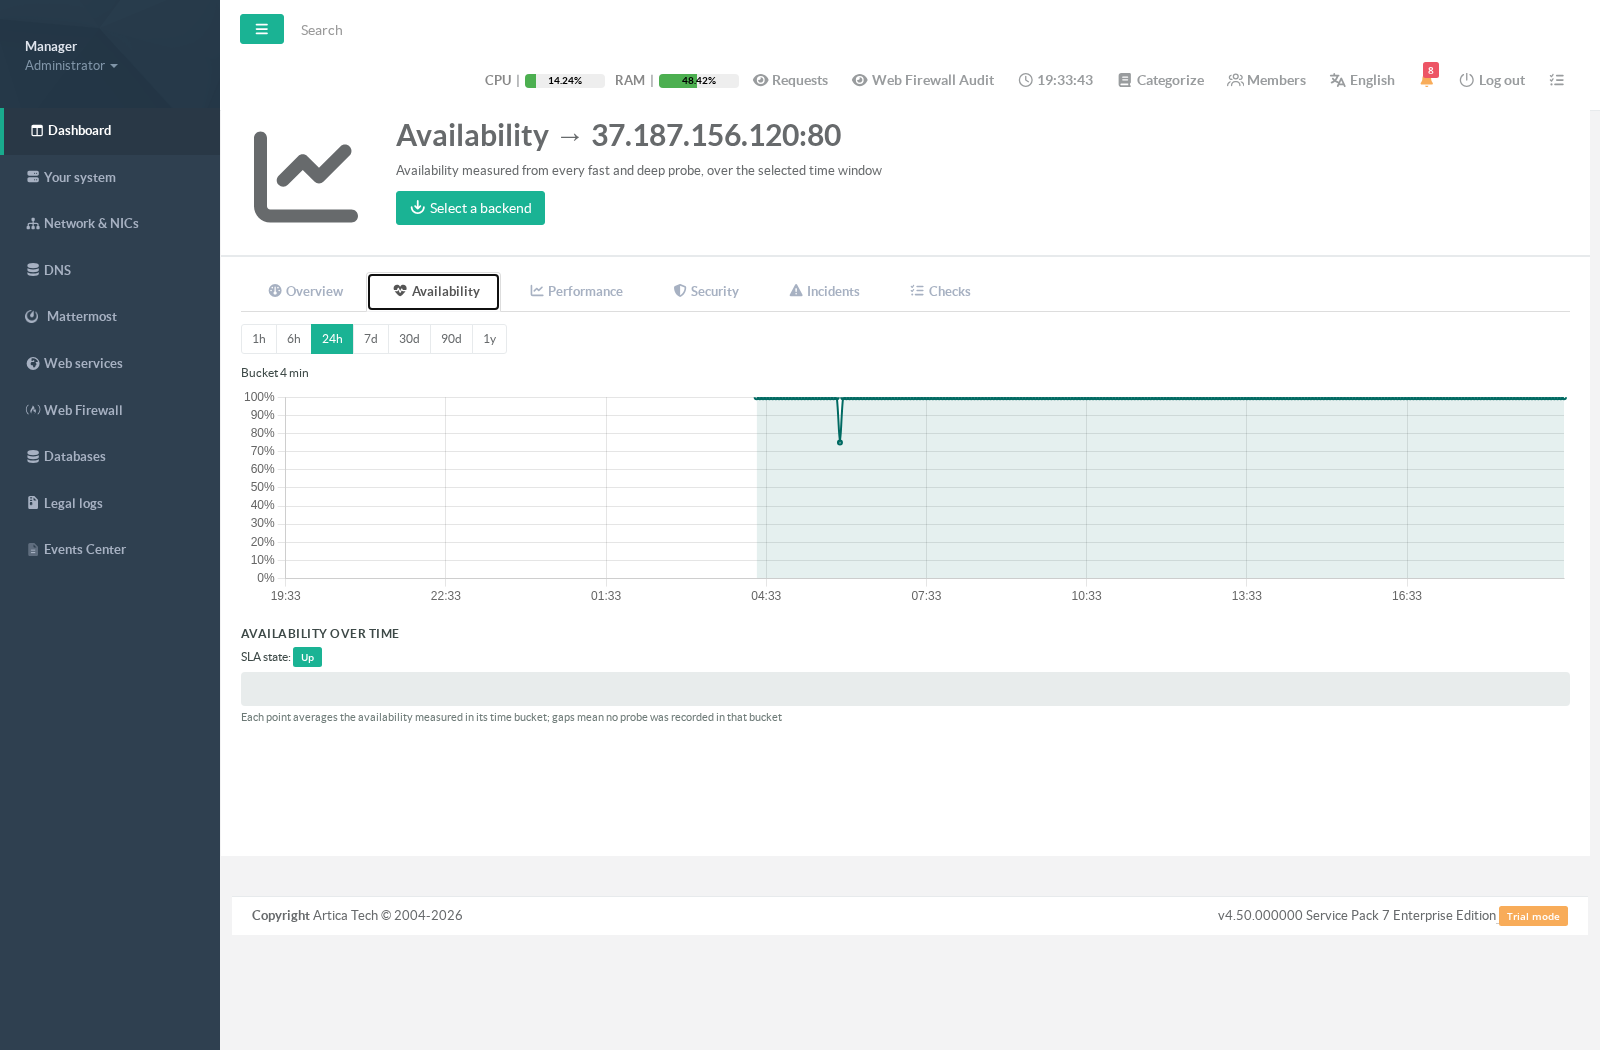Viewport: 1600px width, 1050px height.
Task: Open the notifications bell with badge 8
Action: (x=1427, y=78)
